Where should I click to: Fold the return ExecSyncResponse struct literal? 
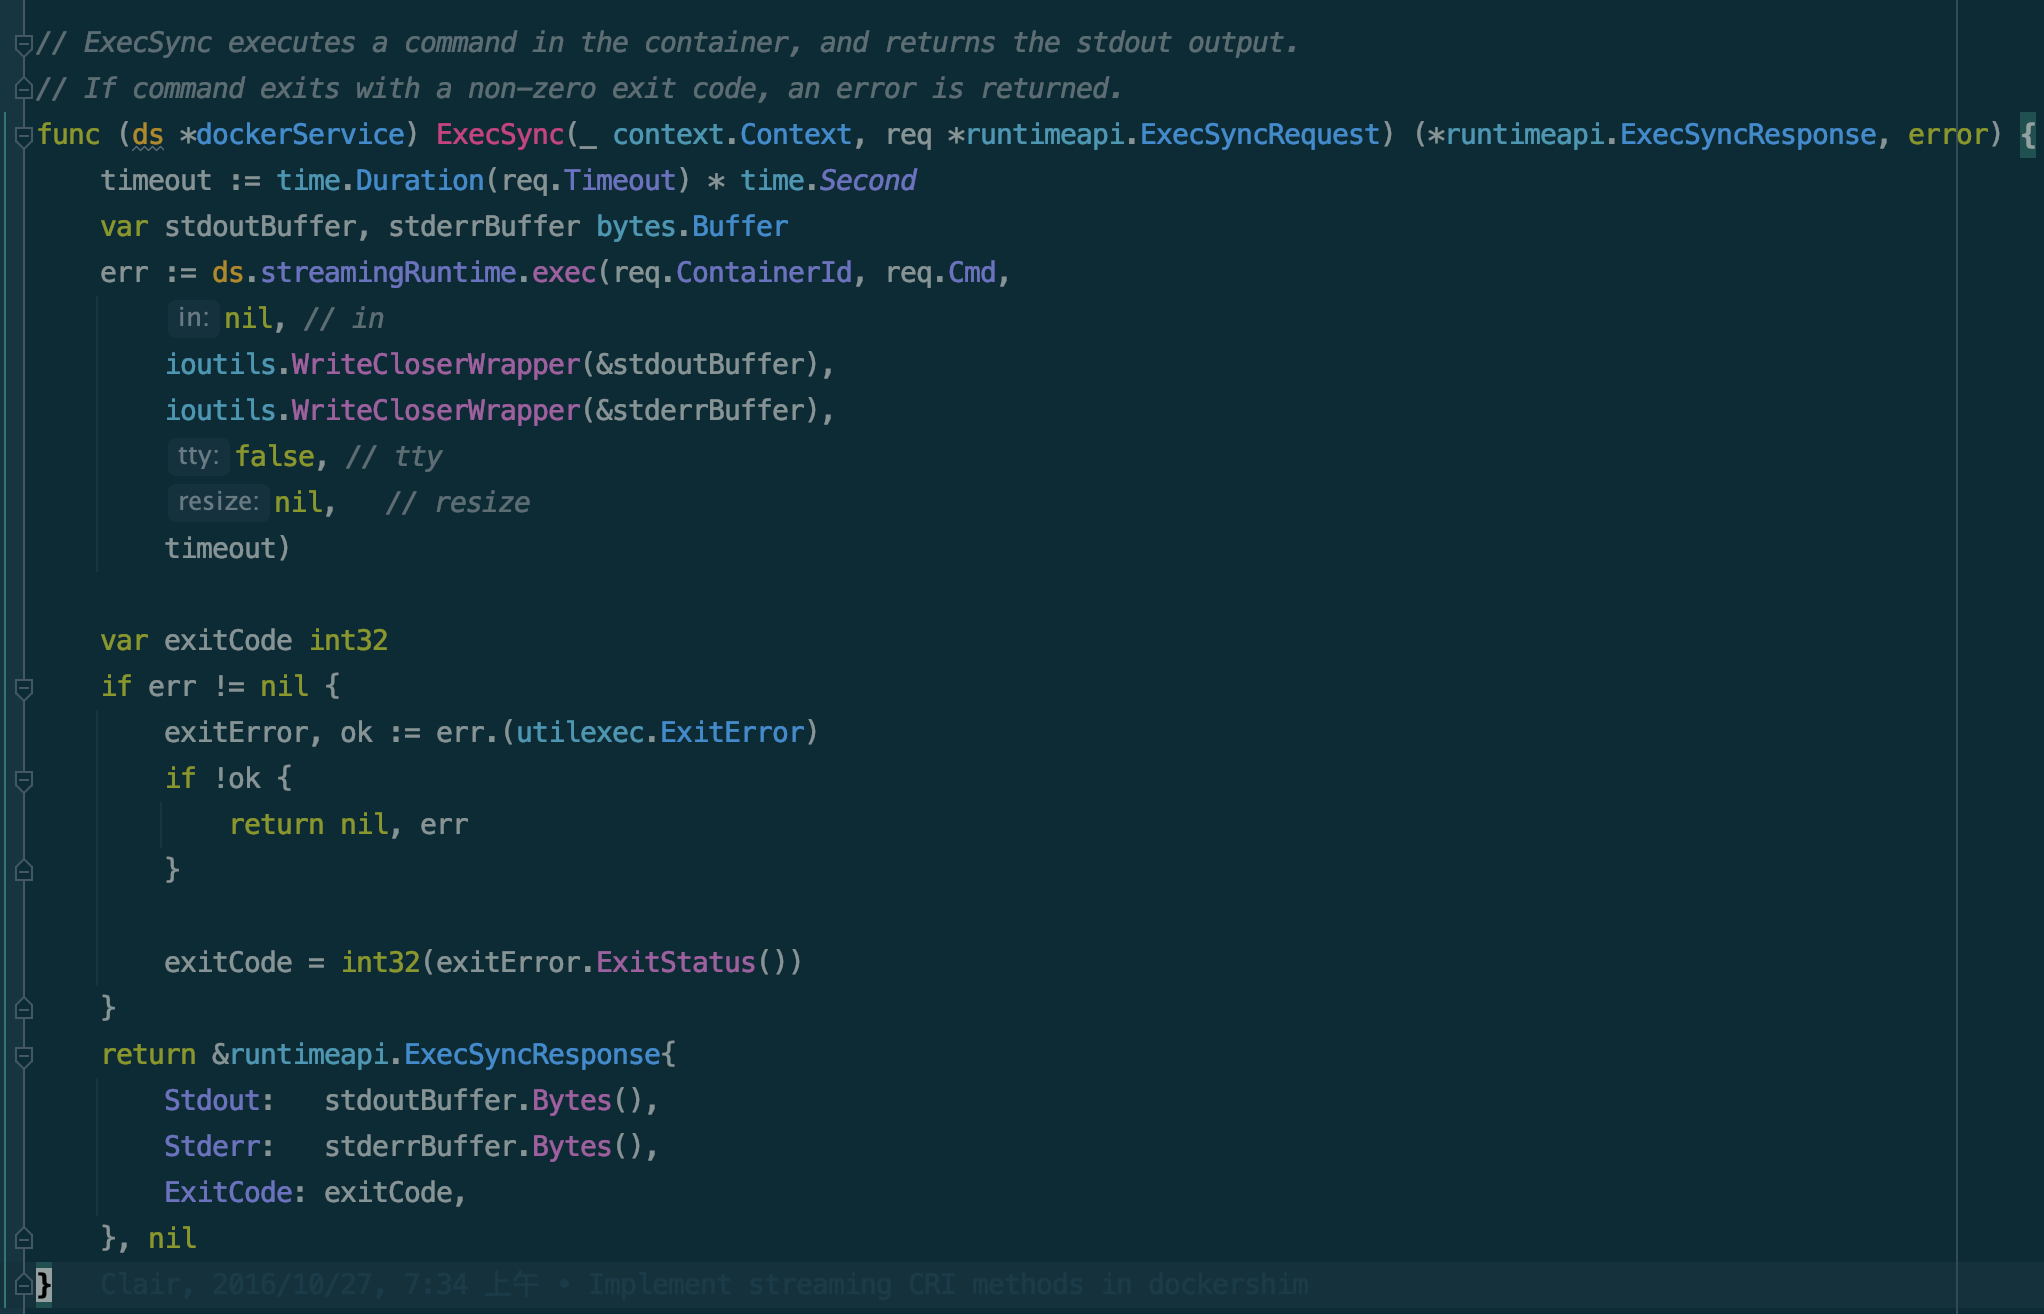tap(24, 1055)
